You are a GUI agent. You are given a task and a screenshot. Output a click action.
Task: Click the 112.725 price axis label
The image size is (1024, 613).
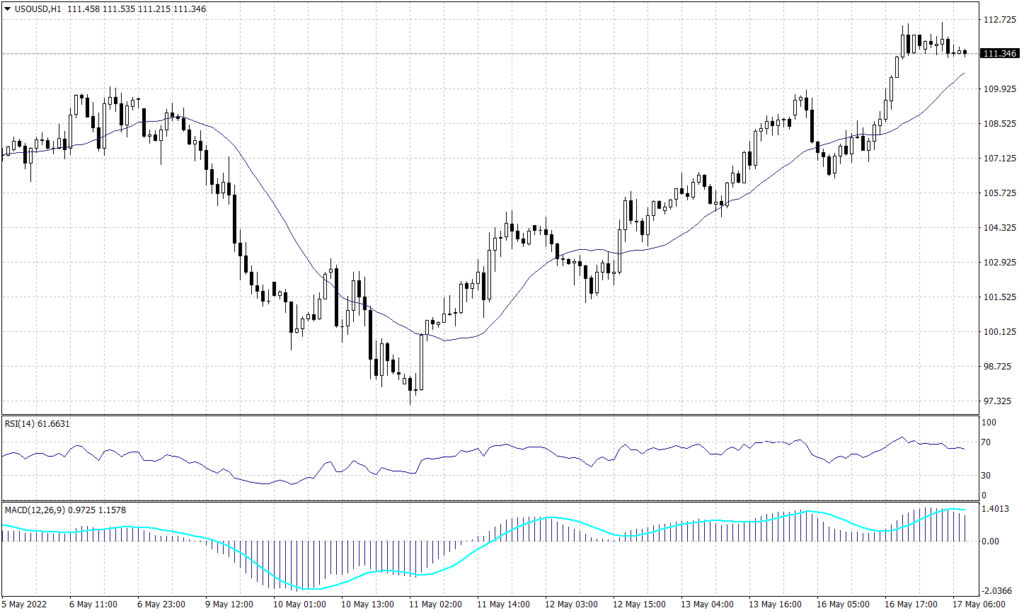pos(1000,19)
